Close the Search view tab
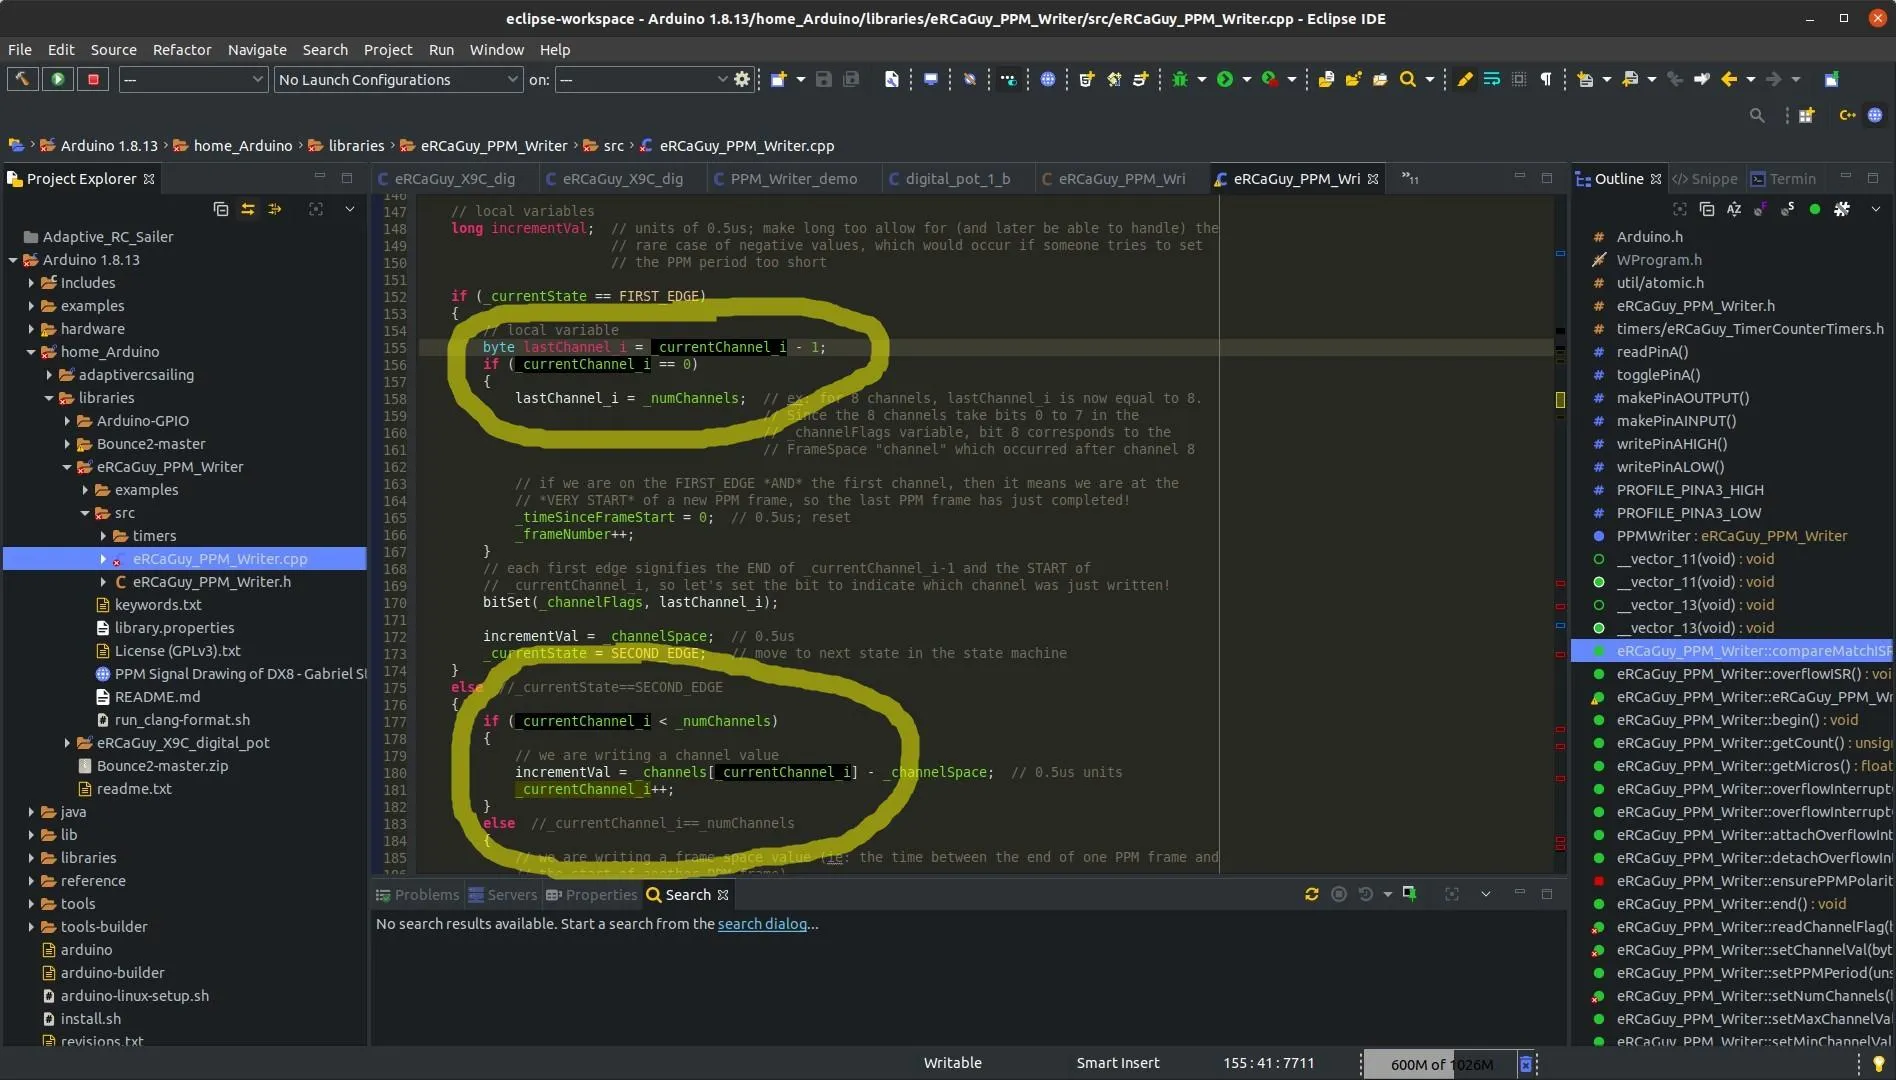Screen dimensions: 1896x1080 click(723, 895)
